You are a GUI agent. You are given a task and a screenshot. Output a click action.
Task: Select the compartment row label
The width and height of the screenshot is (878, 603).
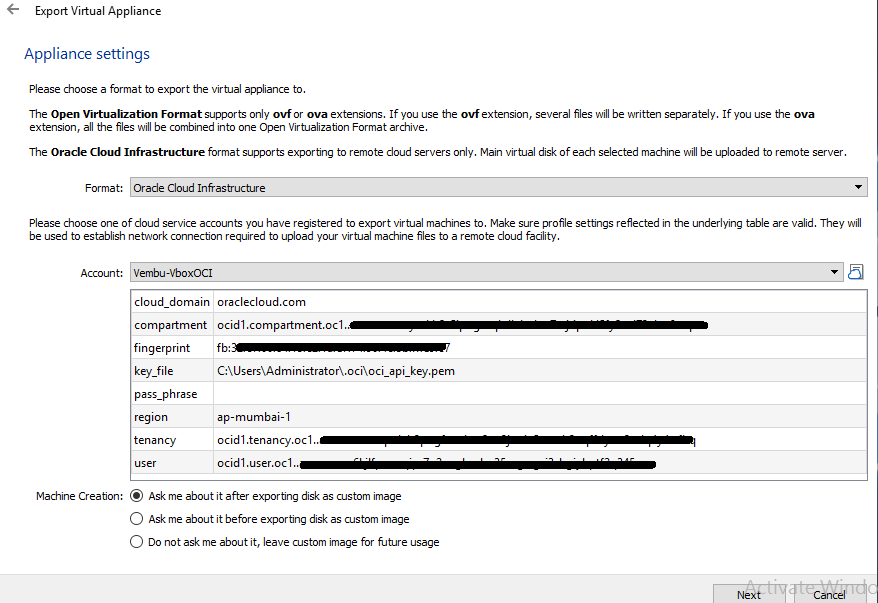click(x=172, y=325)
